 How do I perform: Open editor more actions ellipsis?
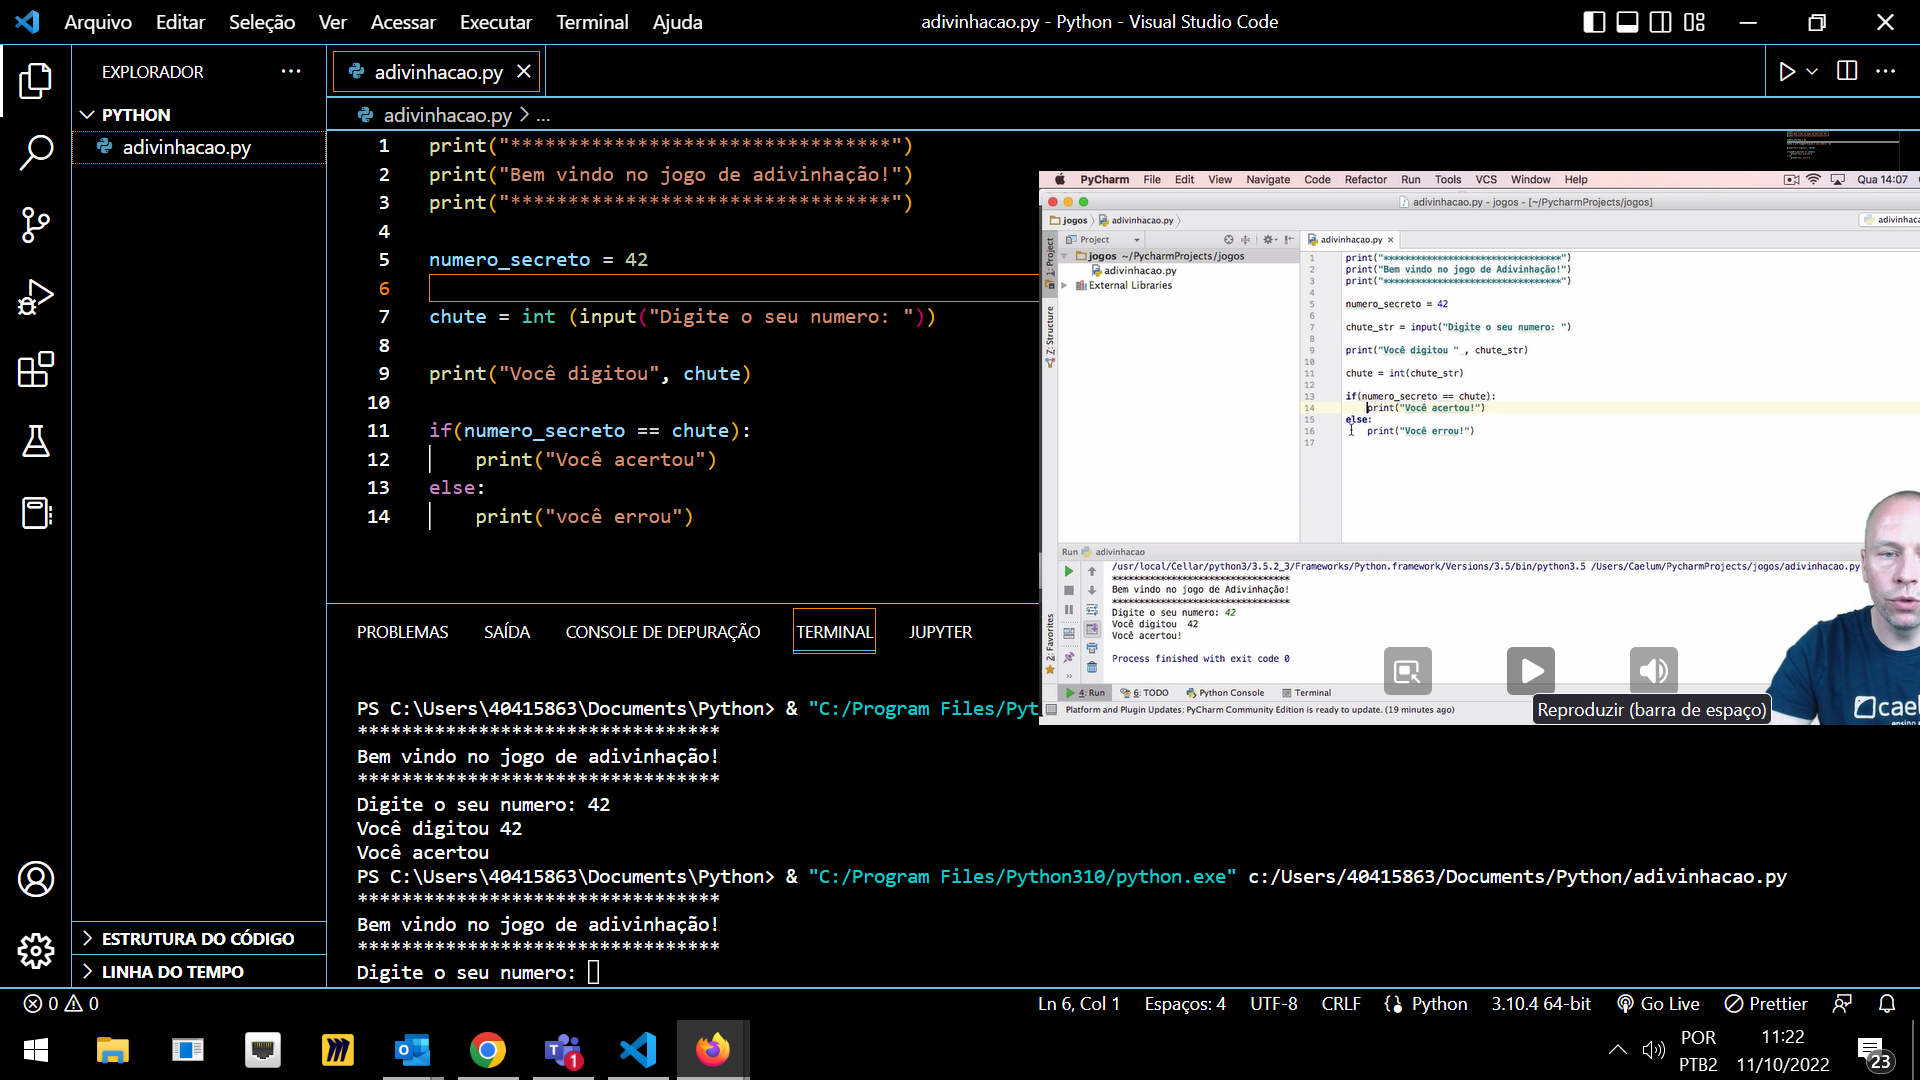point(1885,71)
